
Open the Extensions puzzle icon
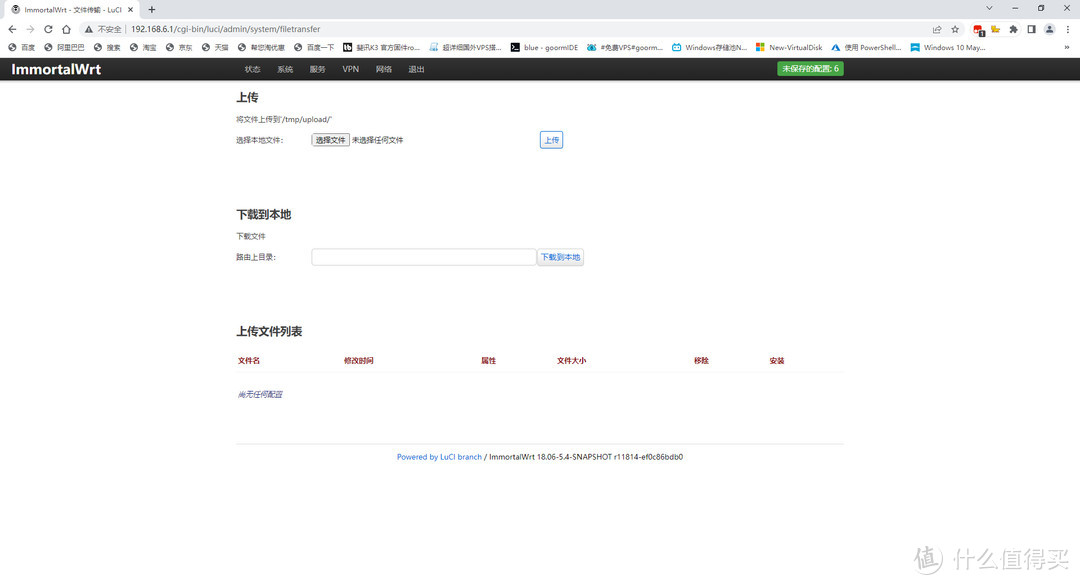pyautogui.click(x=1013, y=29)
